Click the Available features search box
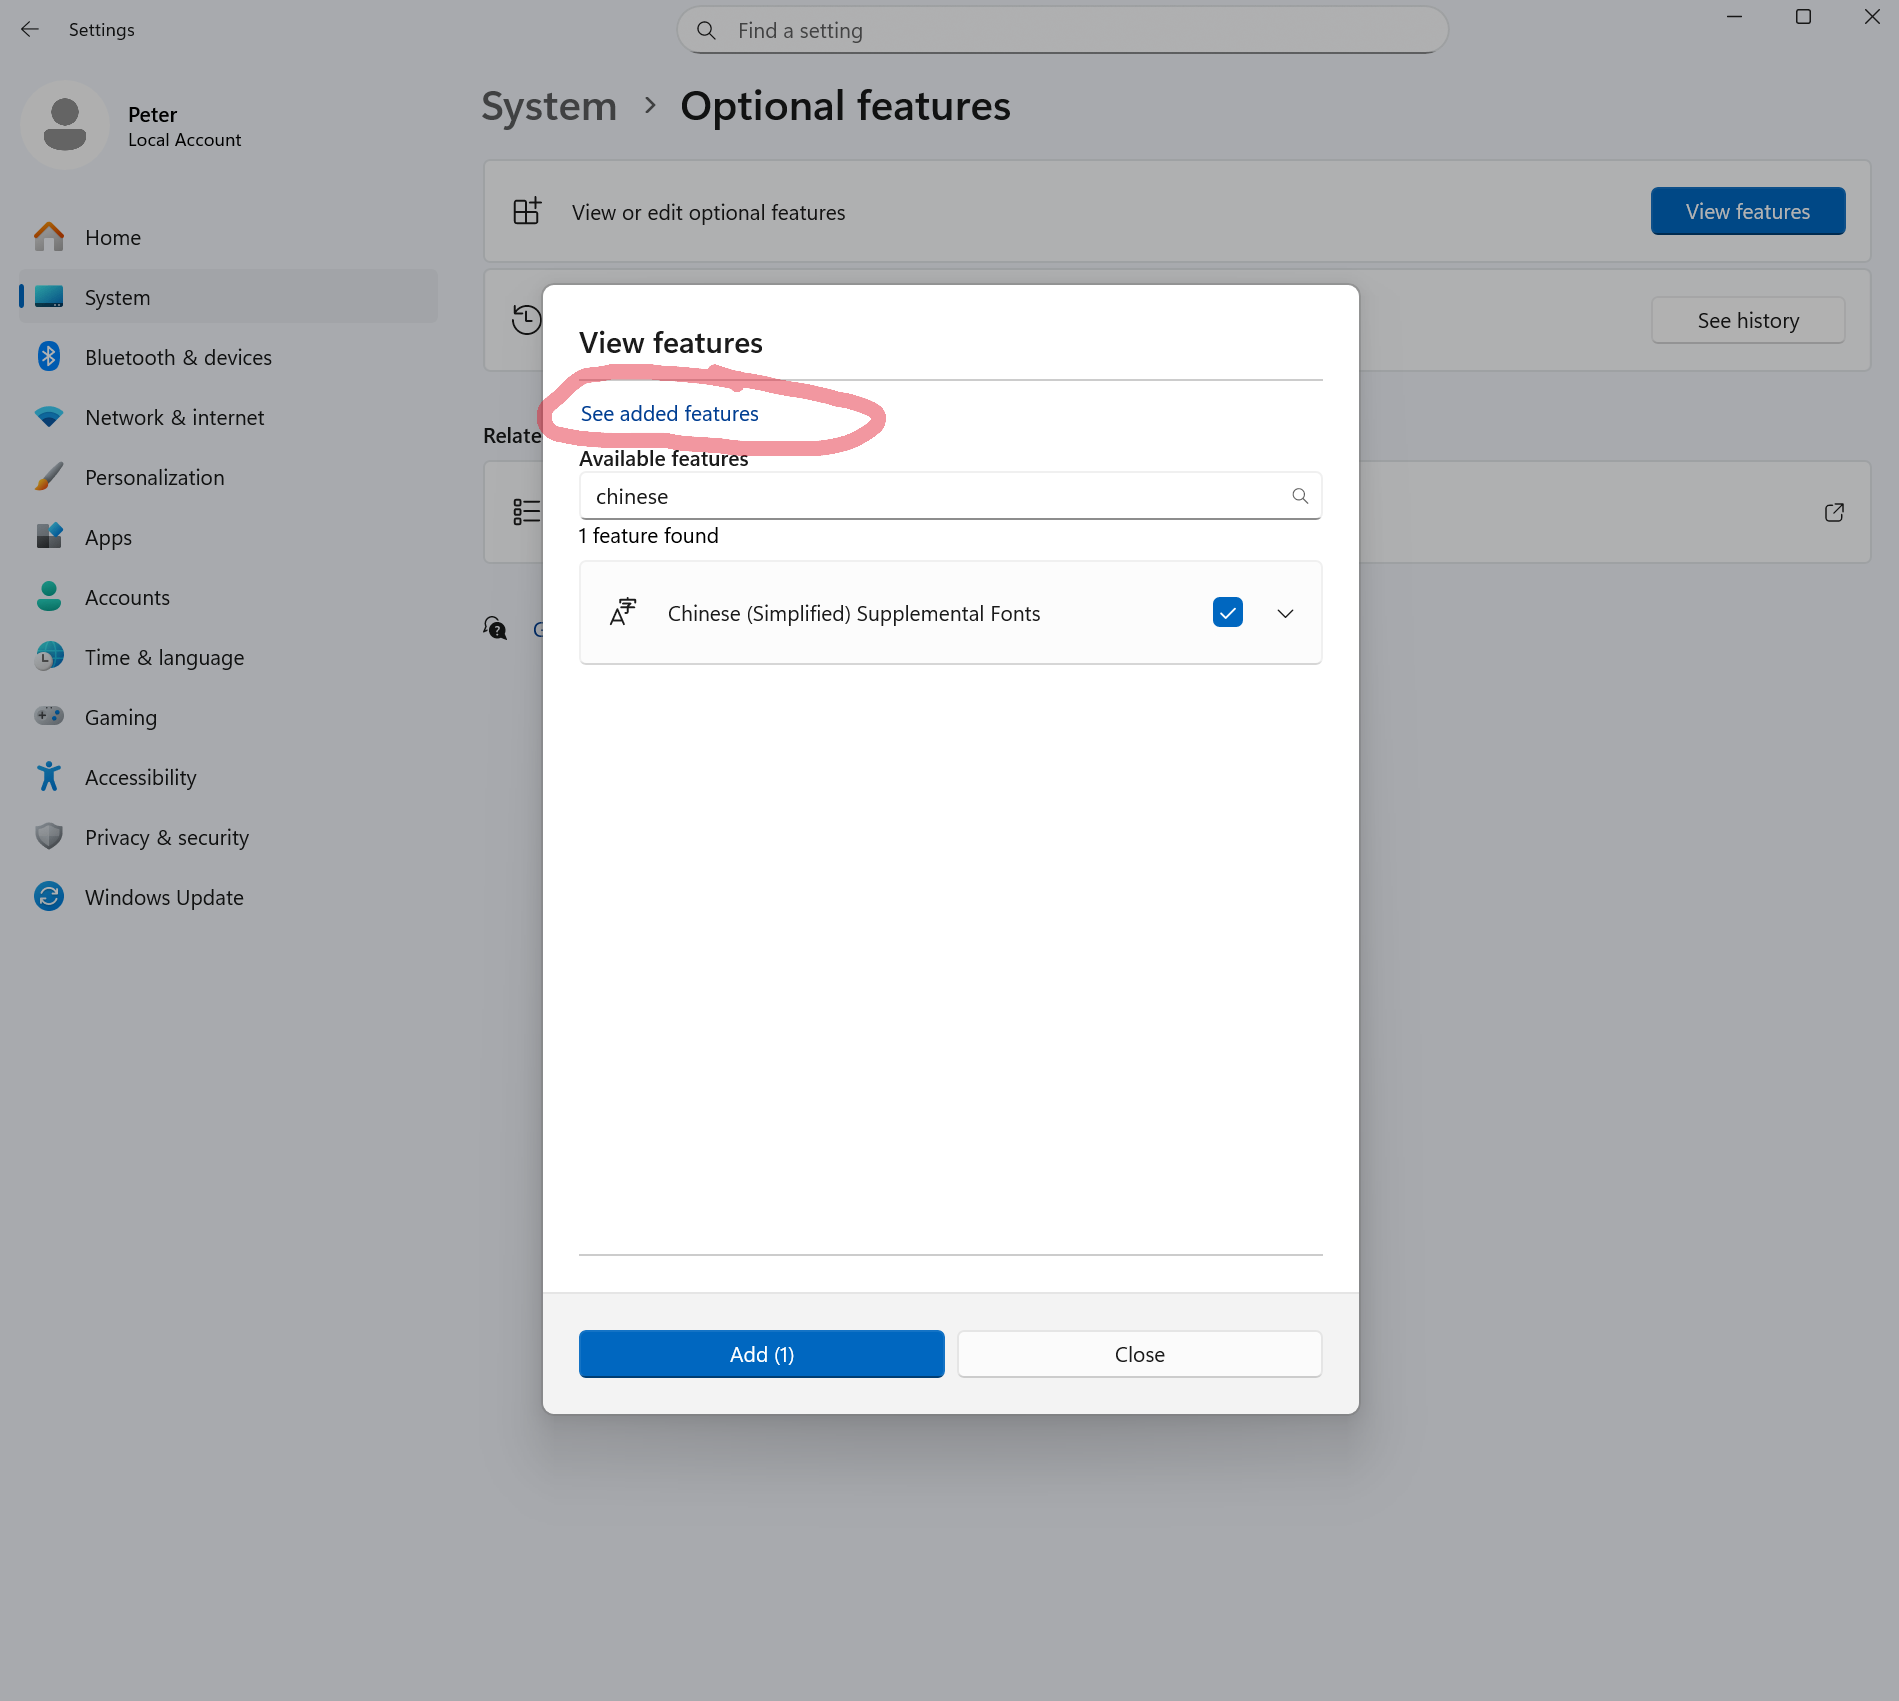1899x1701 pixels. (x=950, y=496)
